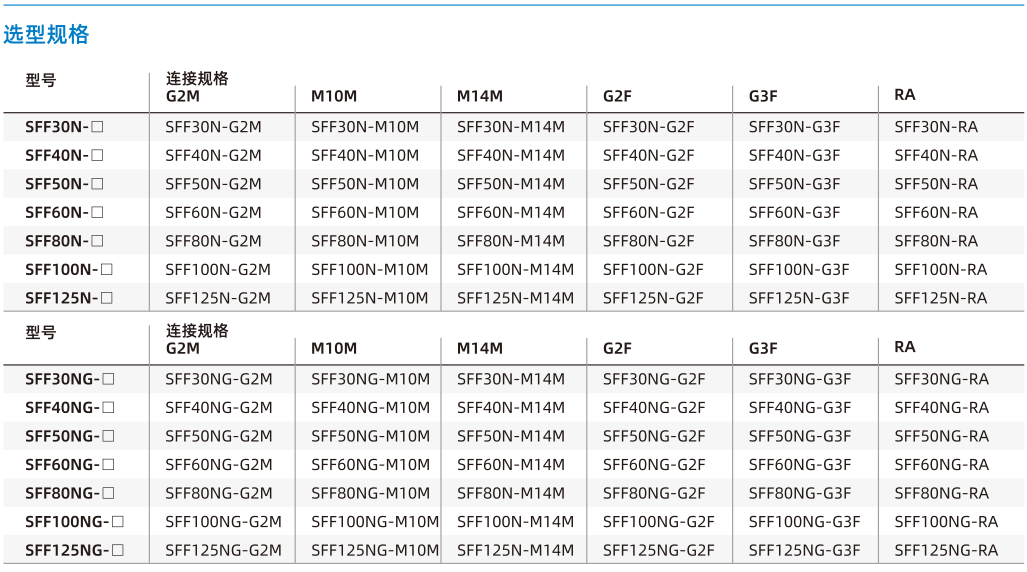1027x572 pixels.
Task: Select the SFF100NG-□ row label
Action: tap(75, 522)
